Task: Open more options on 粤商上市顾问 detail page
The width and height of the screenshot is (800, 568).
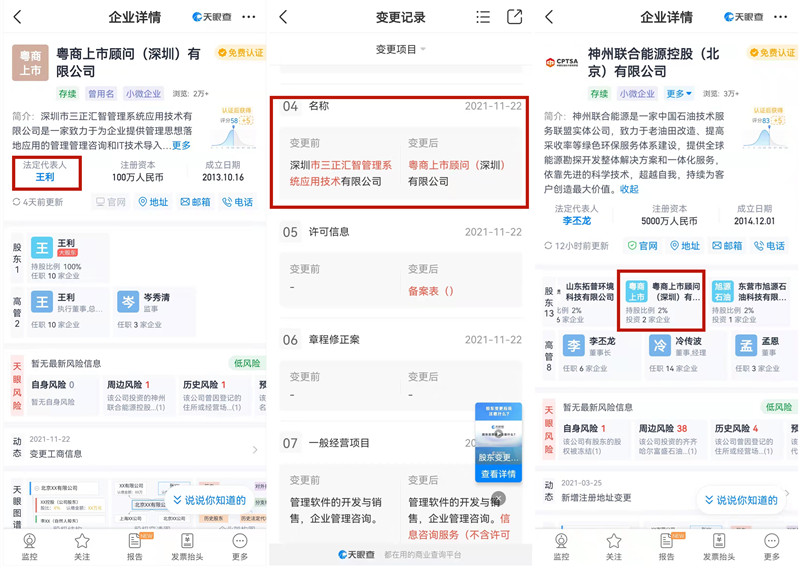Action: pyautogui.click(x=249, y=17)
